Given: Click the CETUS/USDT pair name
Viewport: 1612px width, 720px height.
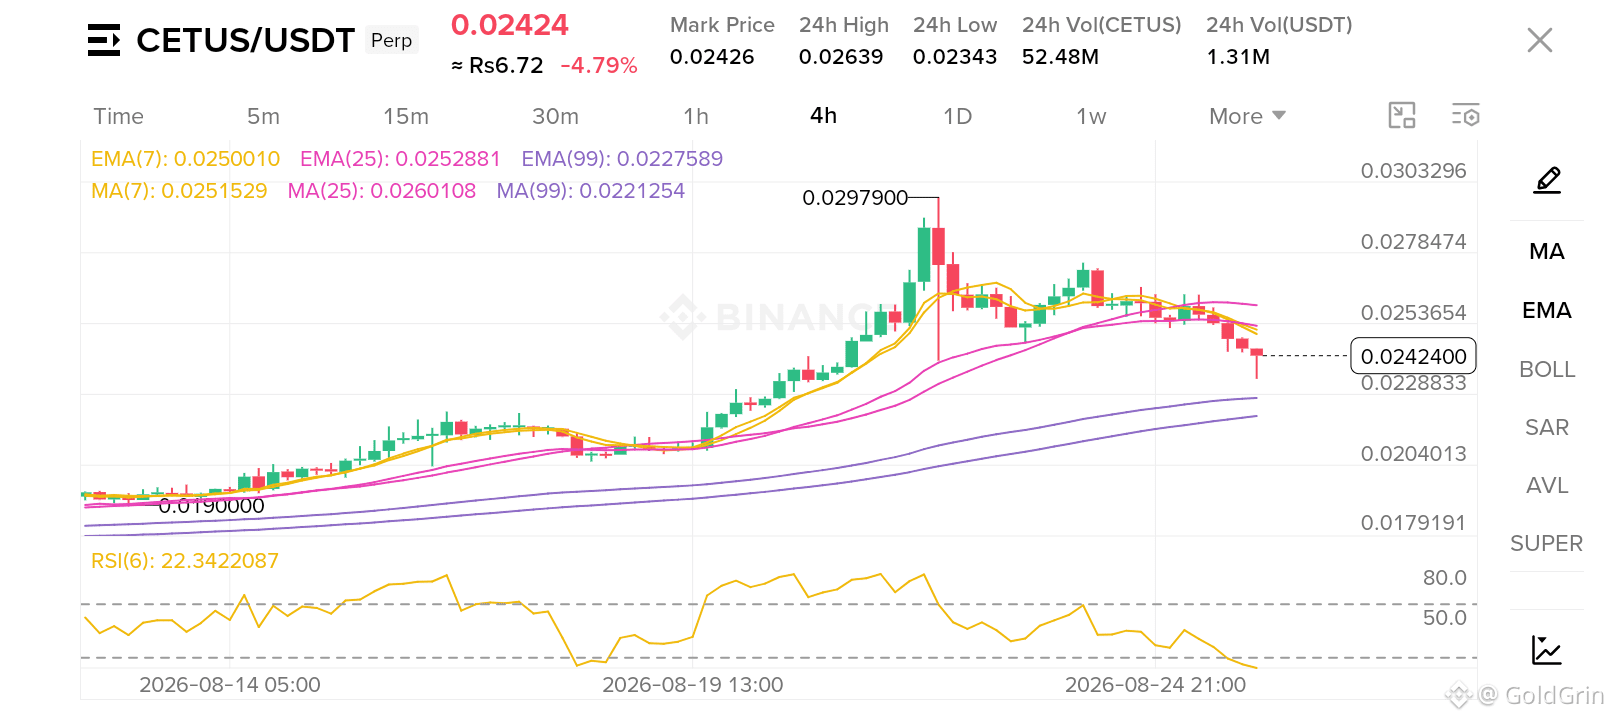Looking at the screenshot, I should coord(245,40).
